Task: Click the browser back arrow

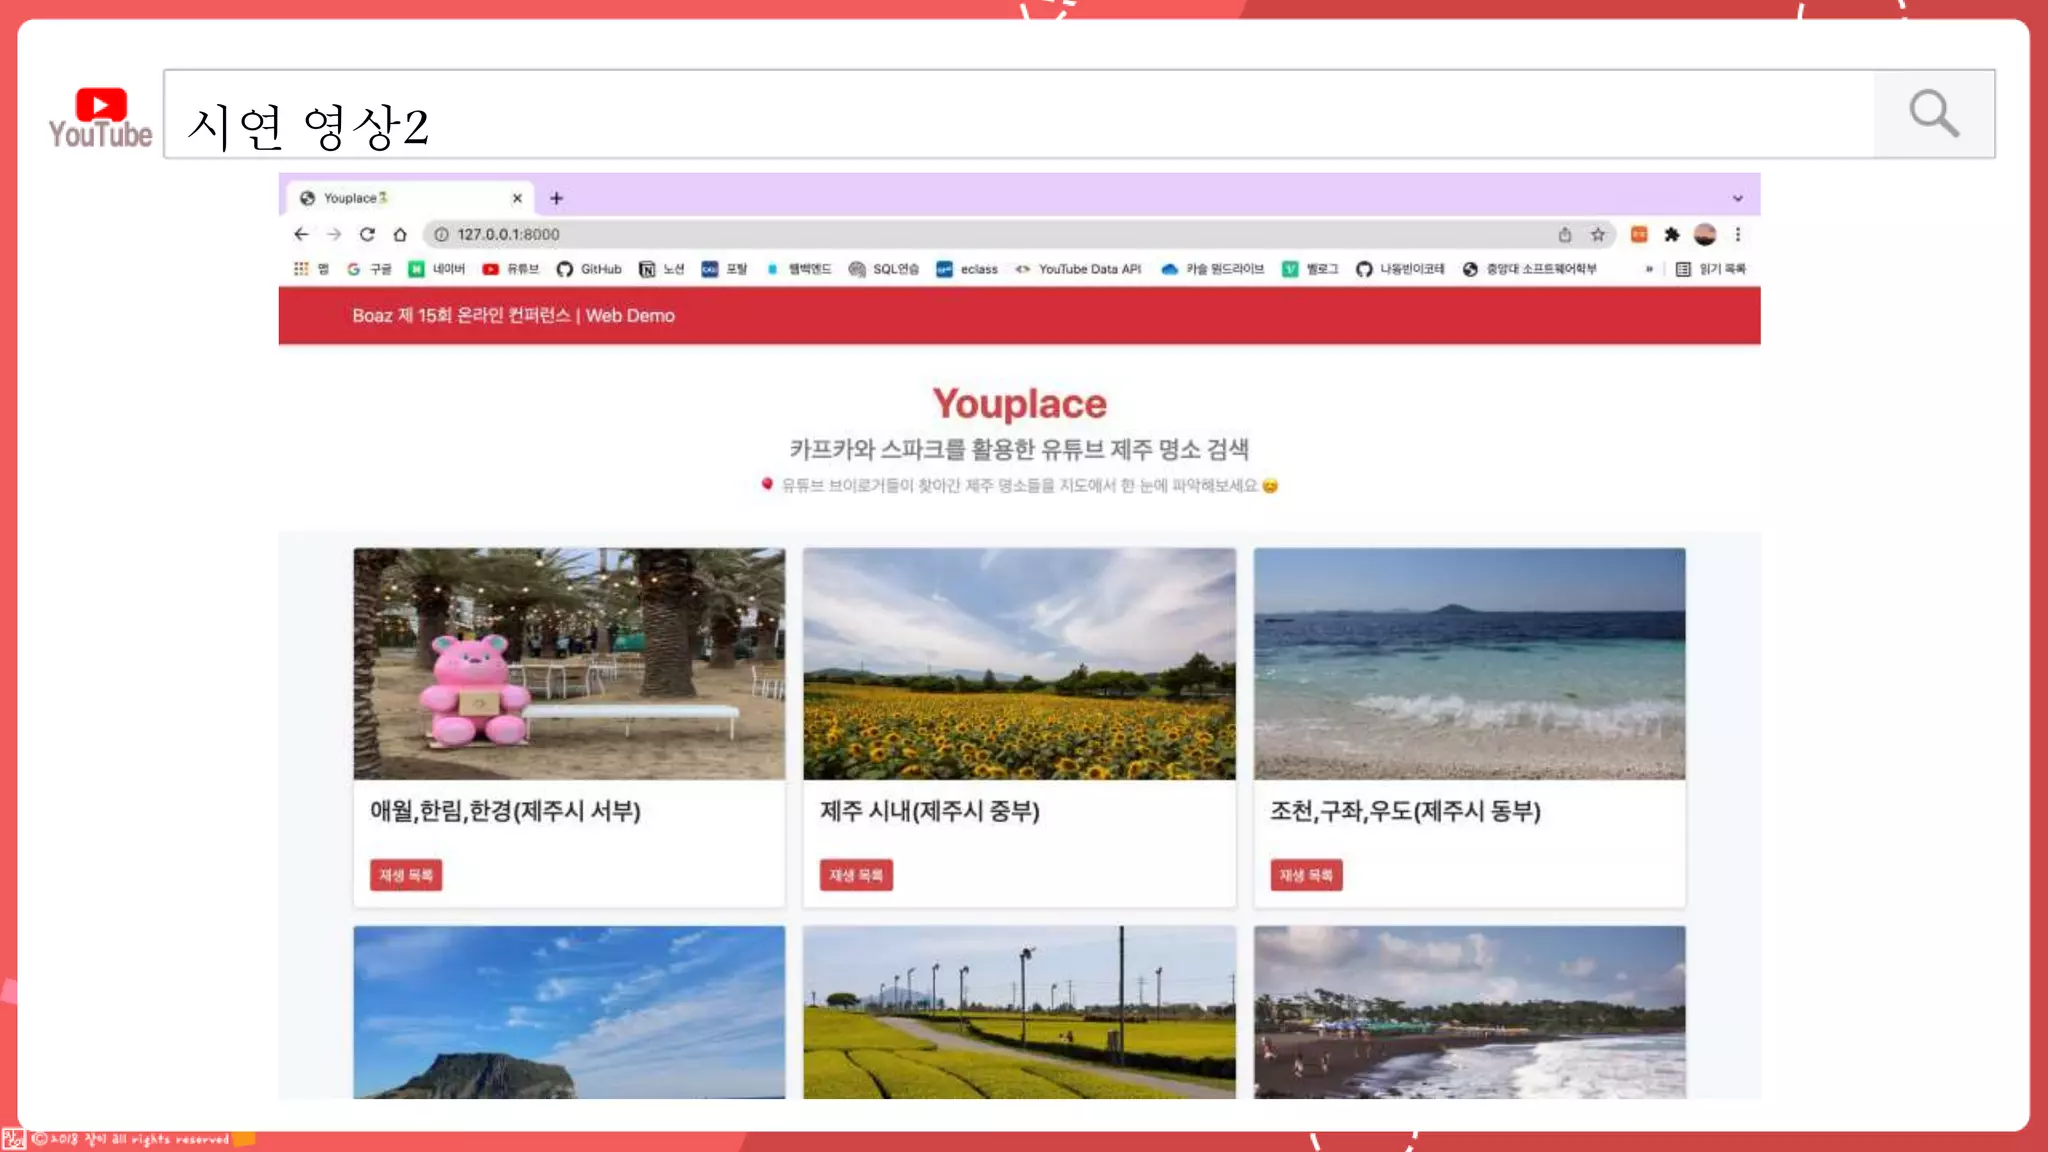Action: [x=301, y=234]
